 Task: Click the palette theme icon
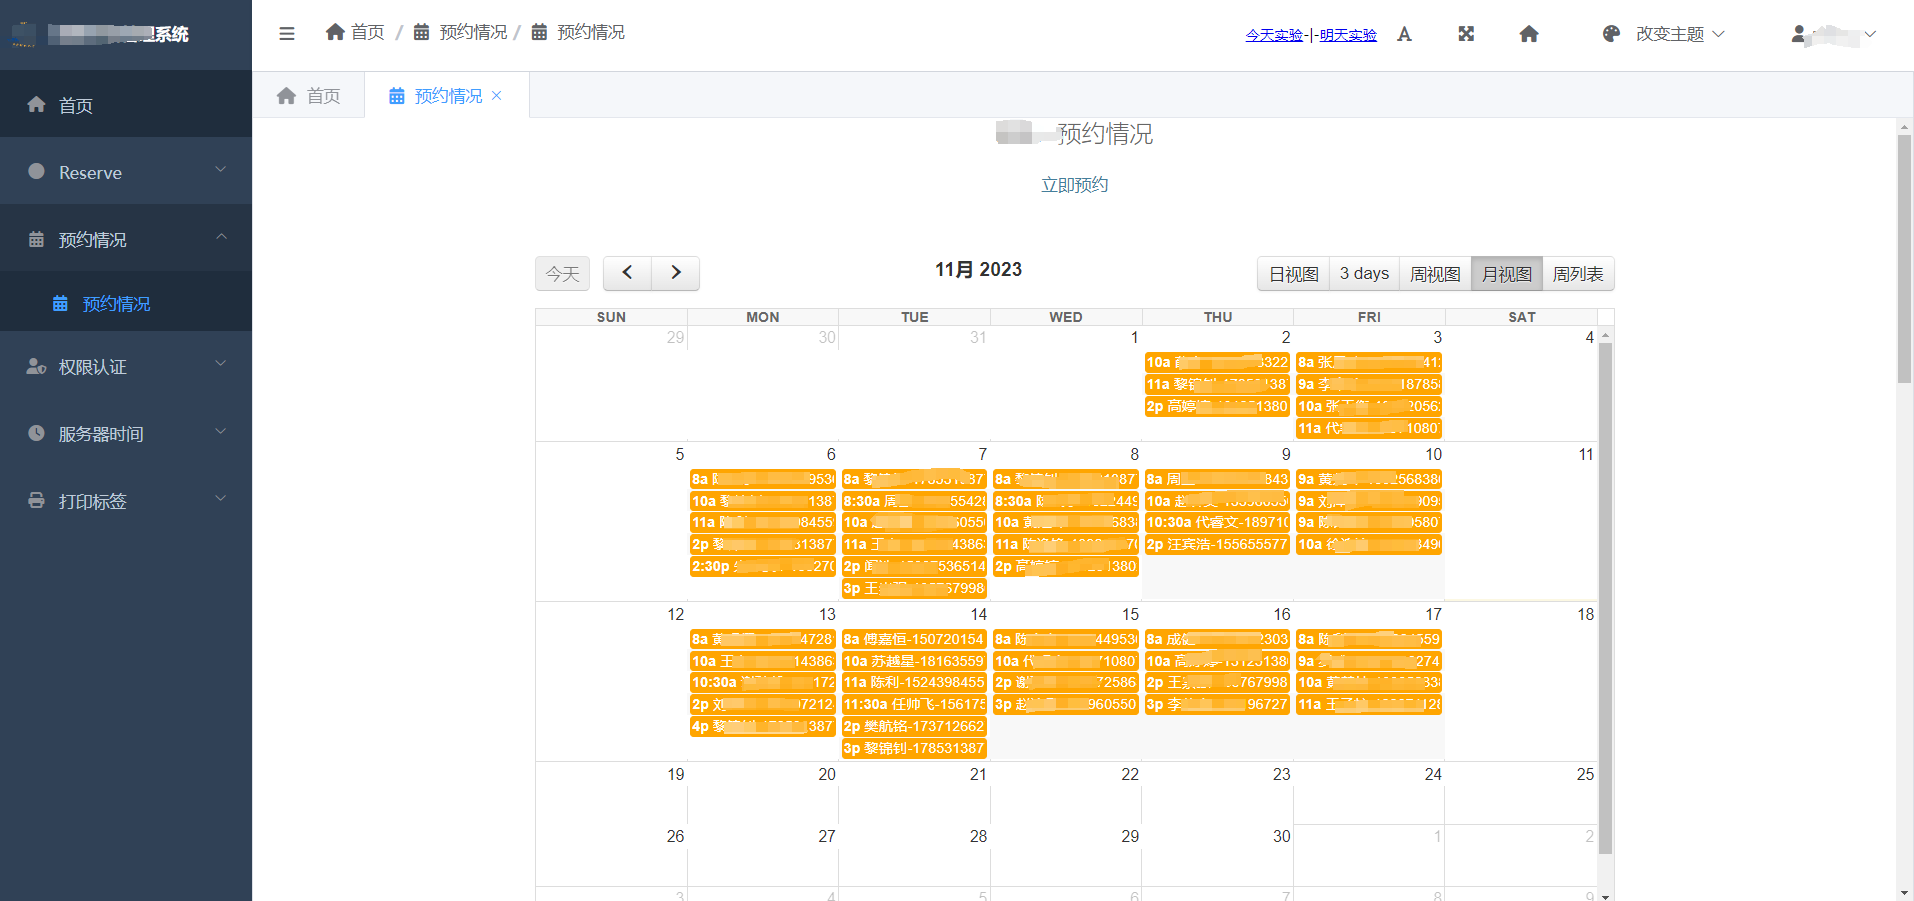1611,34
